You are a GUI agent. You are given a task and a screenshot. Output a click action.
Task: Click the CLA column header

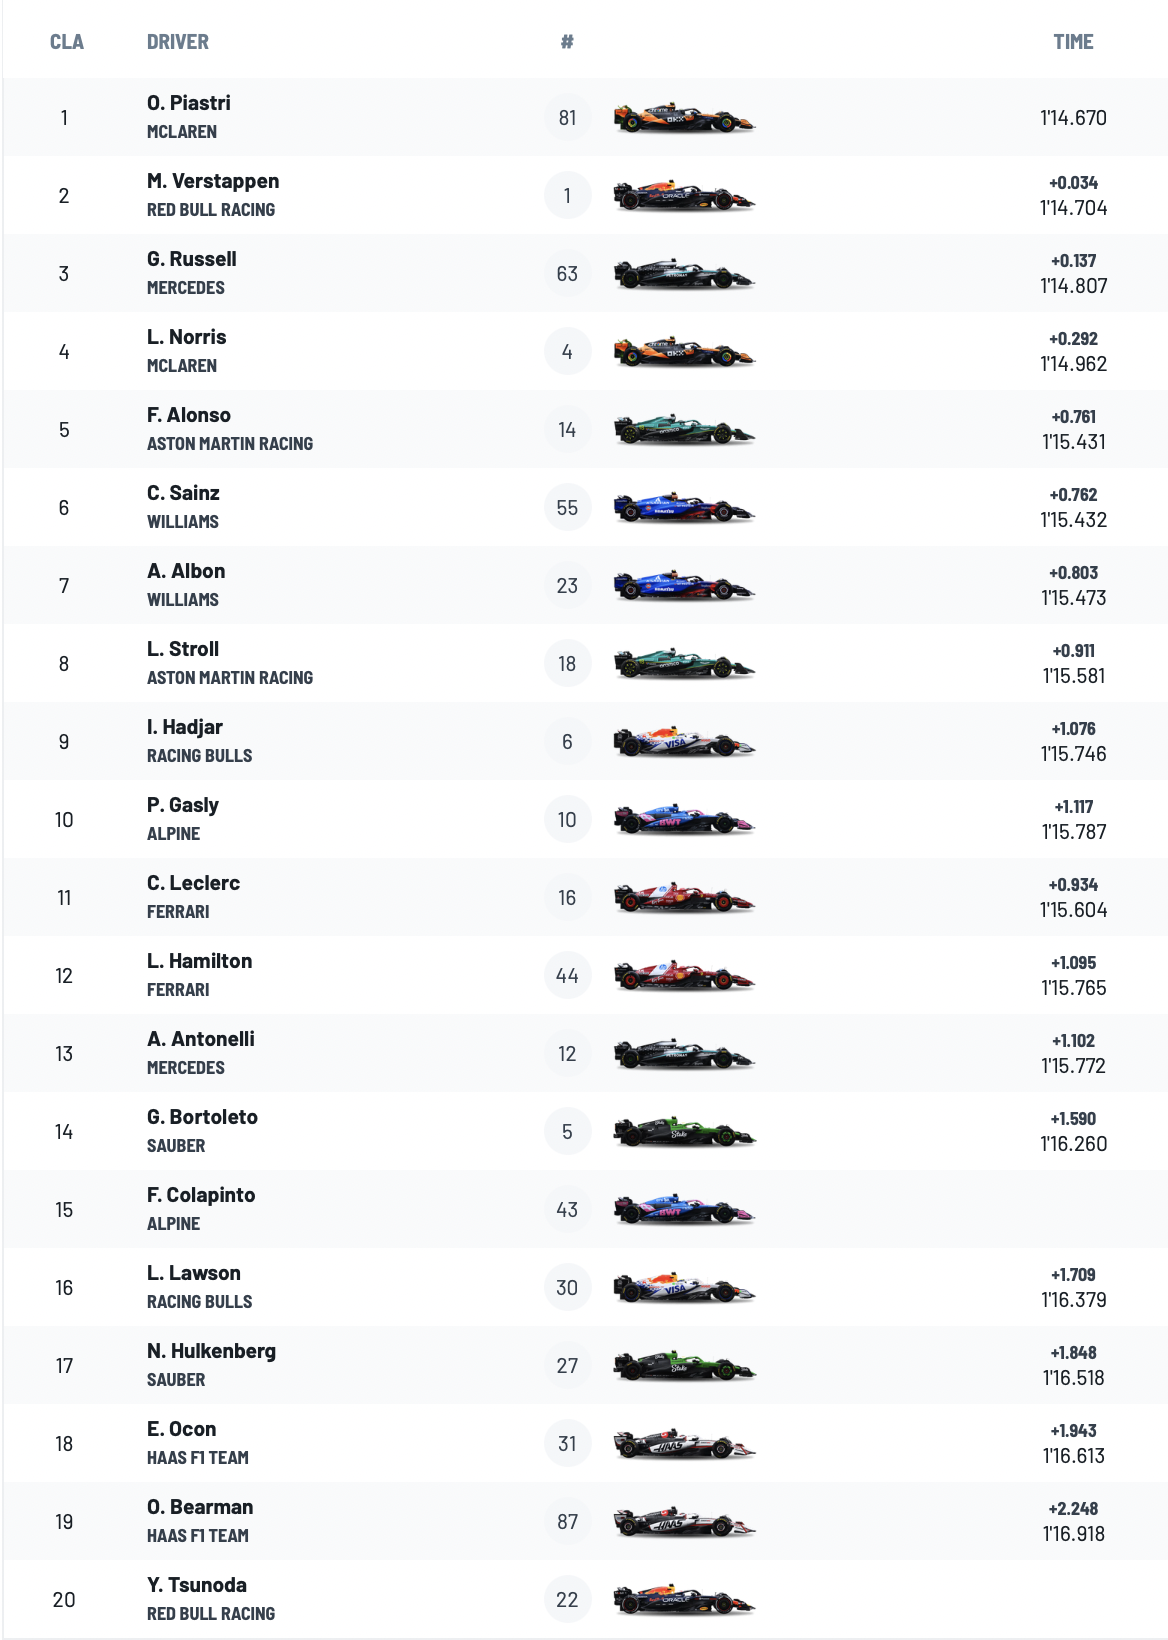pos(67,42)
